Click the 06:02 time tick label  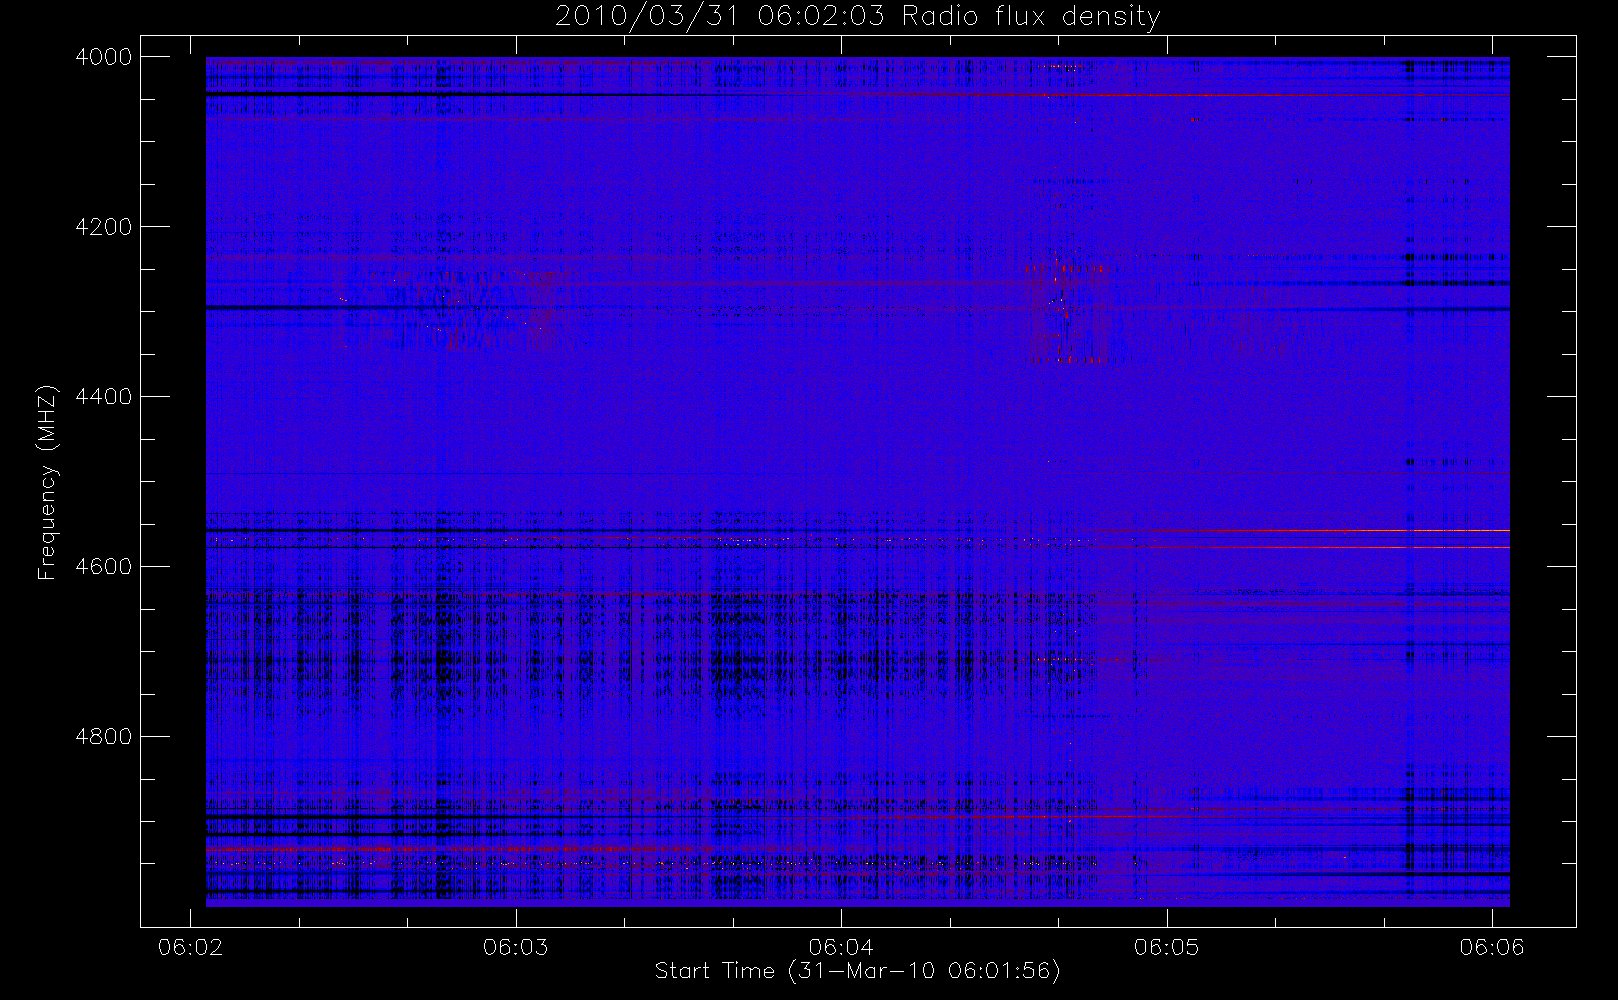point(190,947)
